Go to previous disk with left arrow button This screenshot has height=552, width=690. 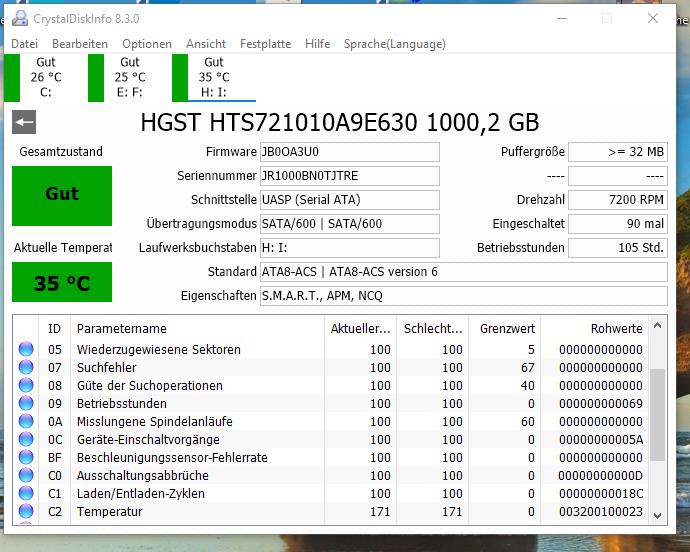click(x=24, y=122)
